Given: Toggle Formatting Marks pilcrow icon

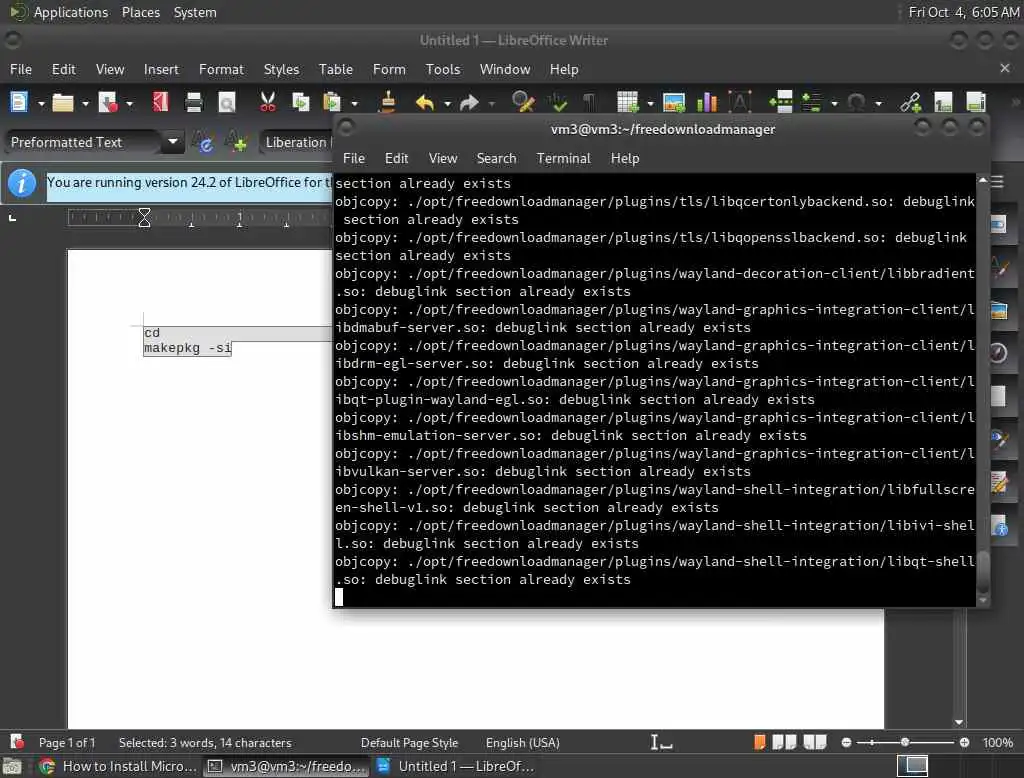Looking at the screenshot, I should tap(589, 102).
